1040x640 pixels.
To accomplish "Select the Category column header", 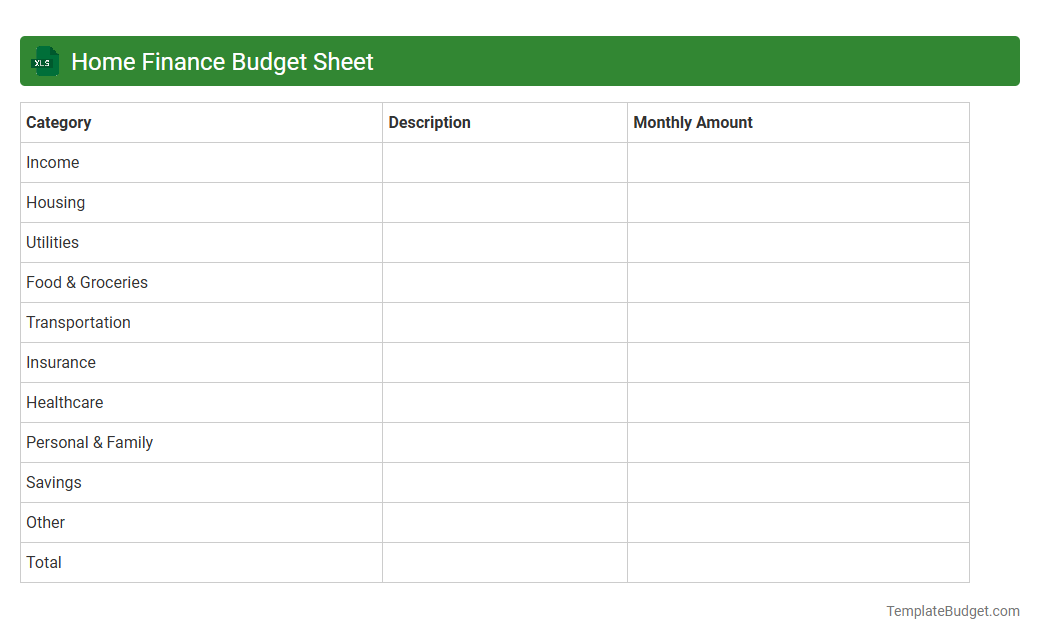I will point(59,122).
